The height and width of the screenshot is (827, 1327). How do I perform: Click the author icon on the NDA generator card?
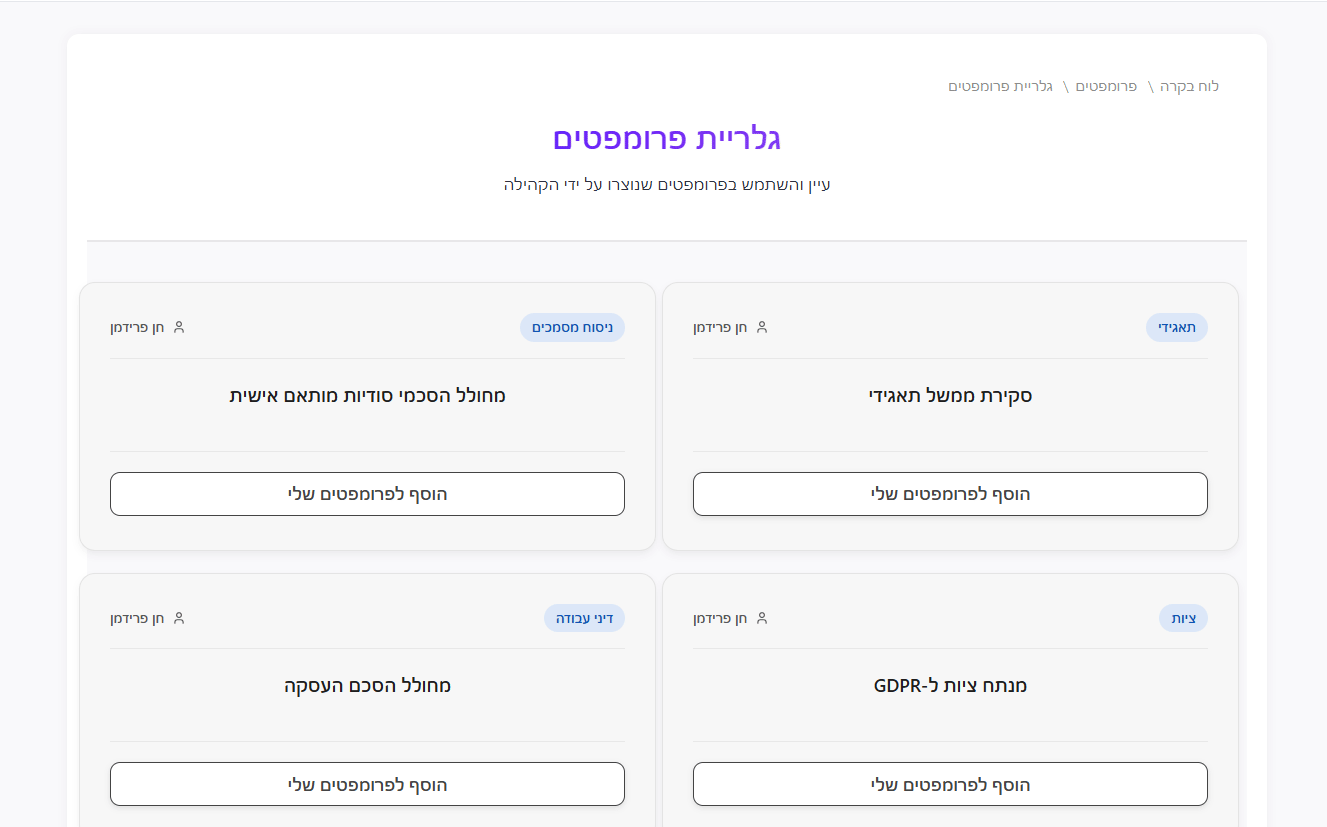tap(178, 326)
